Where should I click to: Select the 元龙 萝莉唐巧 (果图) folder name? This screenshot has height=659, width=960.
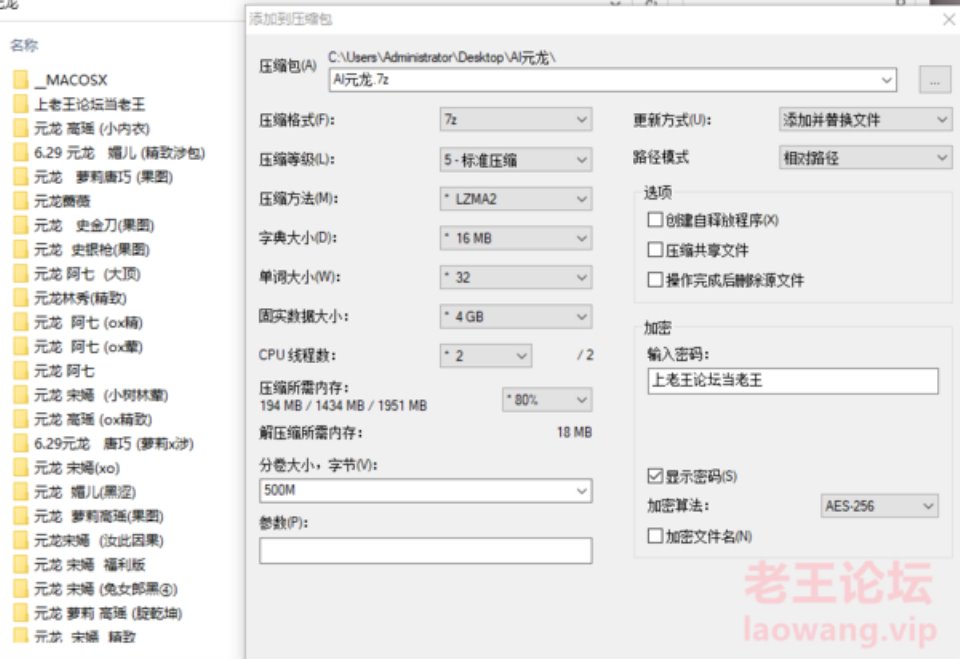[103, 177]
